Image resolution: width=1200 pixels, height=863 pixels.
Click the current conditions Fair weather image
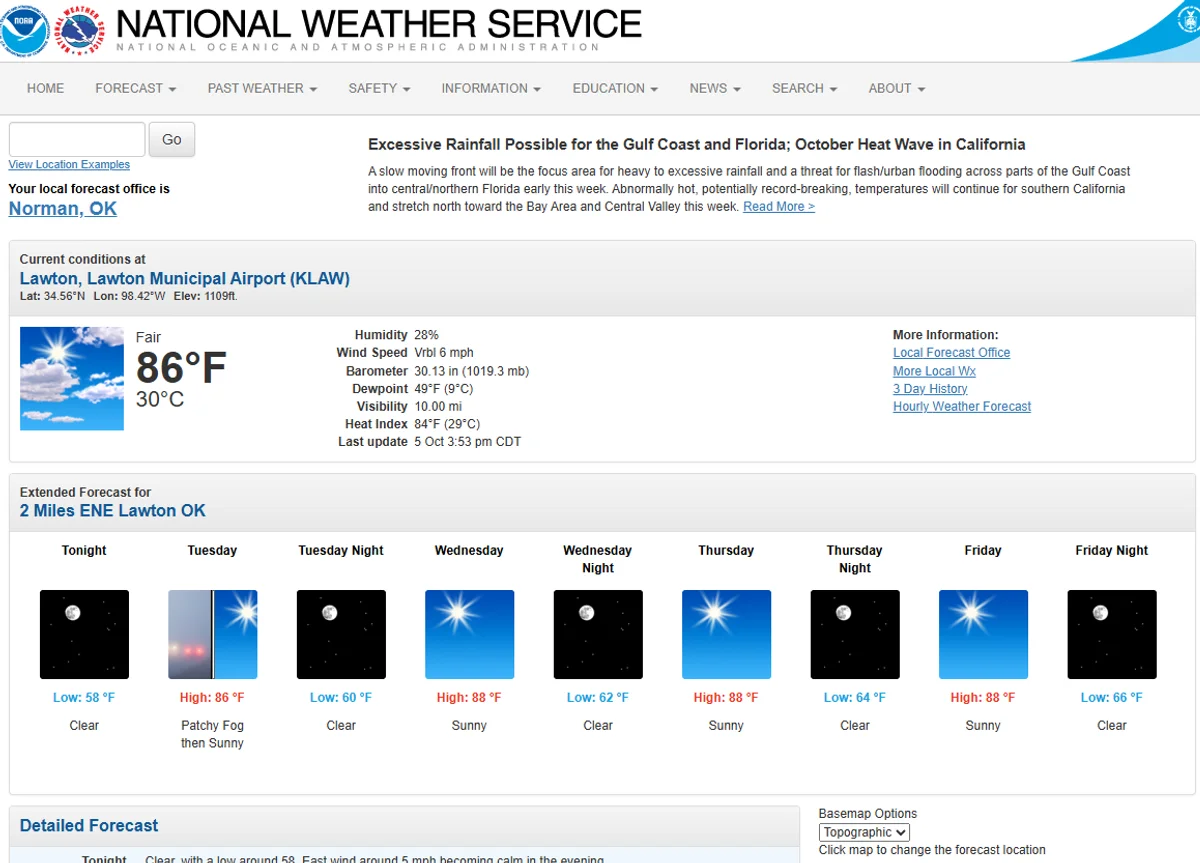72,378
